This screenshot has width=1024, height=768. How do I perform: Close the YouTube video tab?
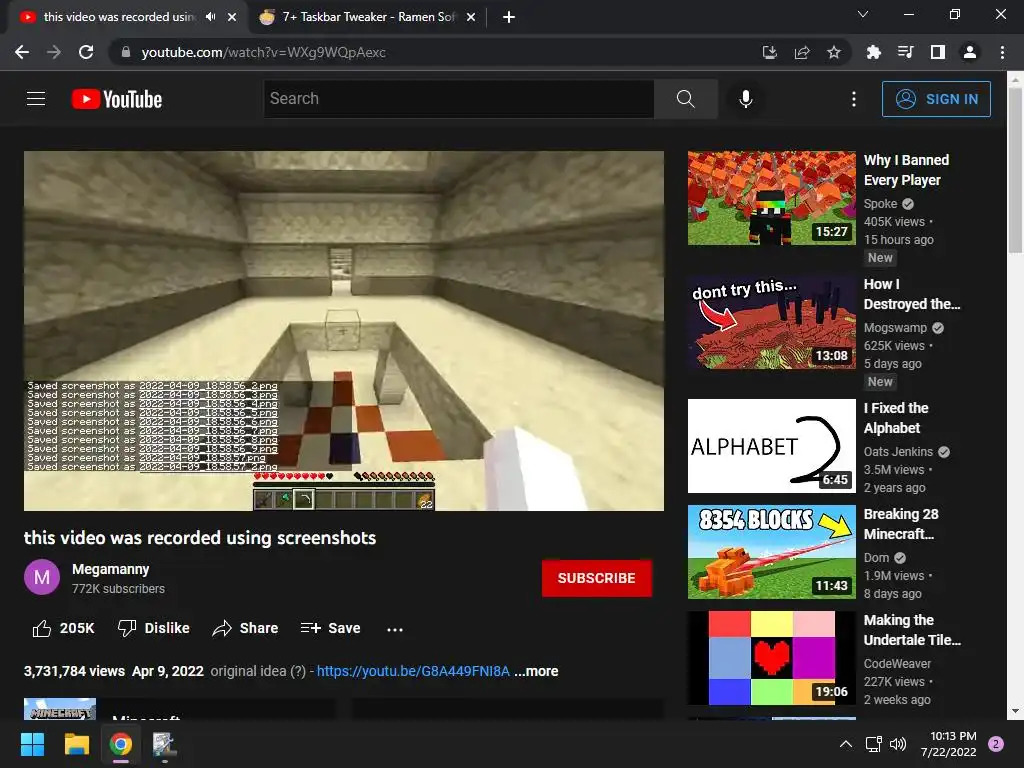tap(232, 17)
